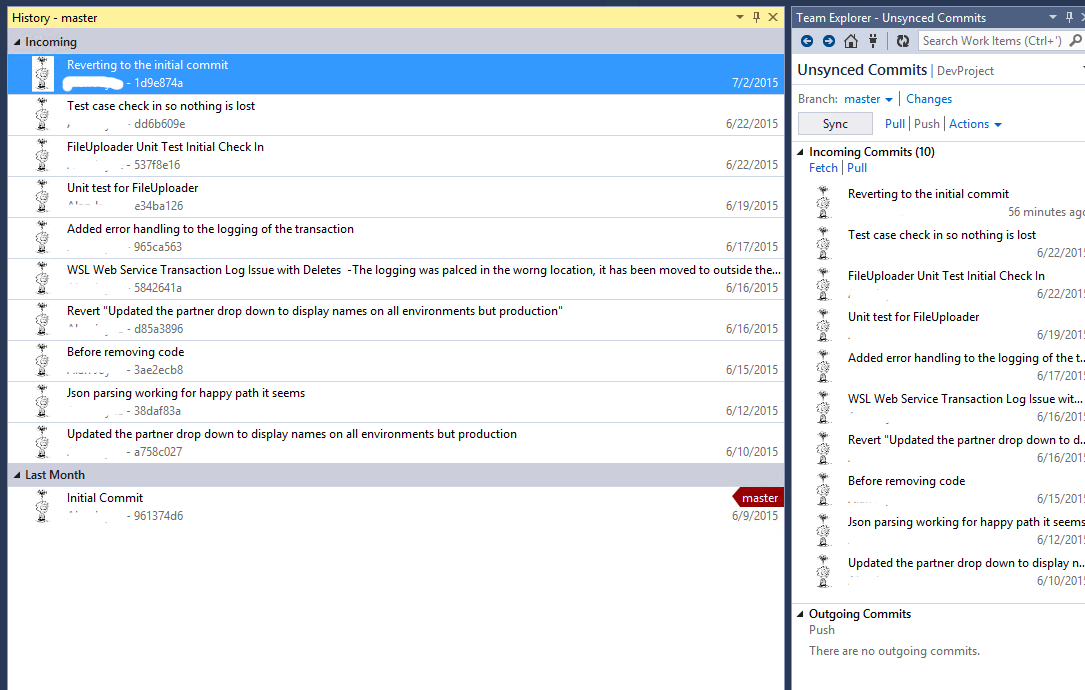Viewport: 1085px width, 690px height.
Task: Click the Fetch link under Incoming Commits
Action: coord(823,168)
